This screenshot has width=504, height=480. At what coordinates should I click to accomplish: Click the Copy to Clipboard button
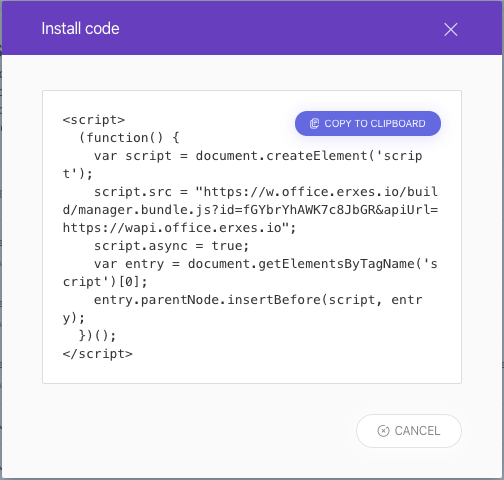pos(368,123)
